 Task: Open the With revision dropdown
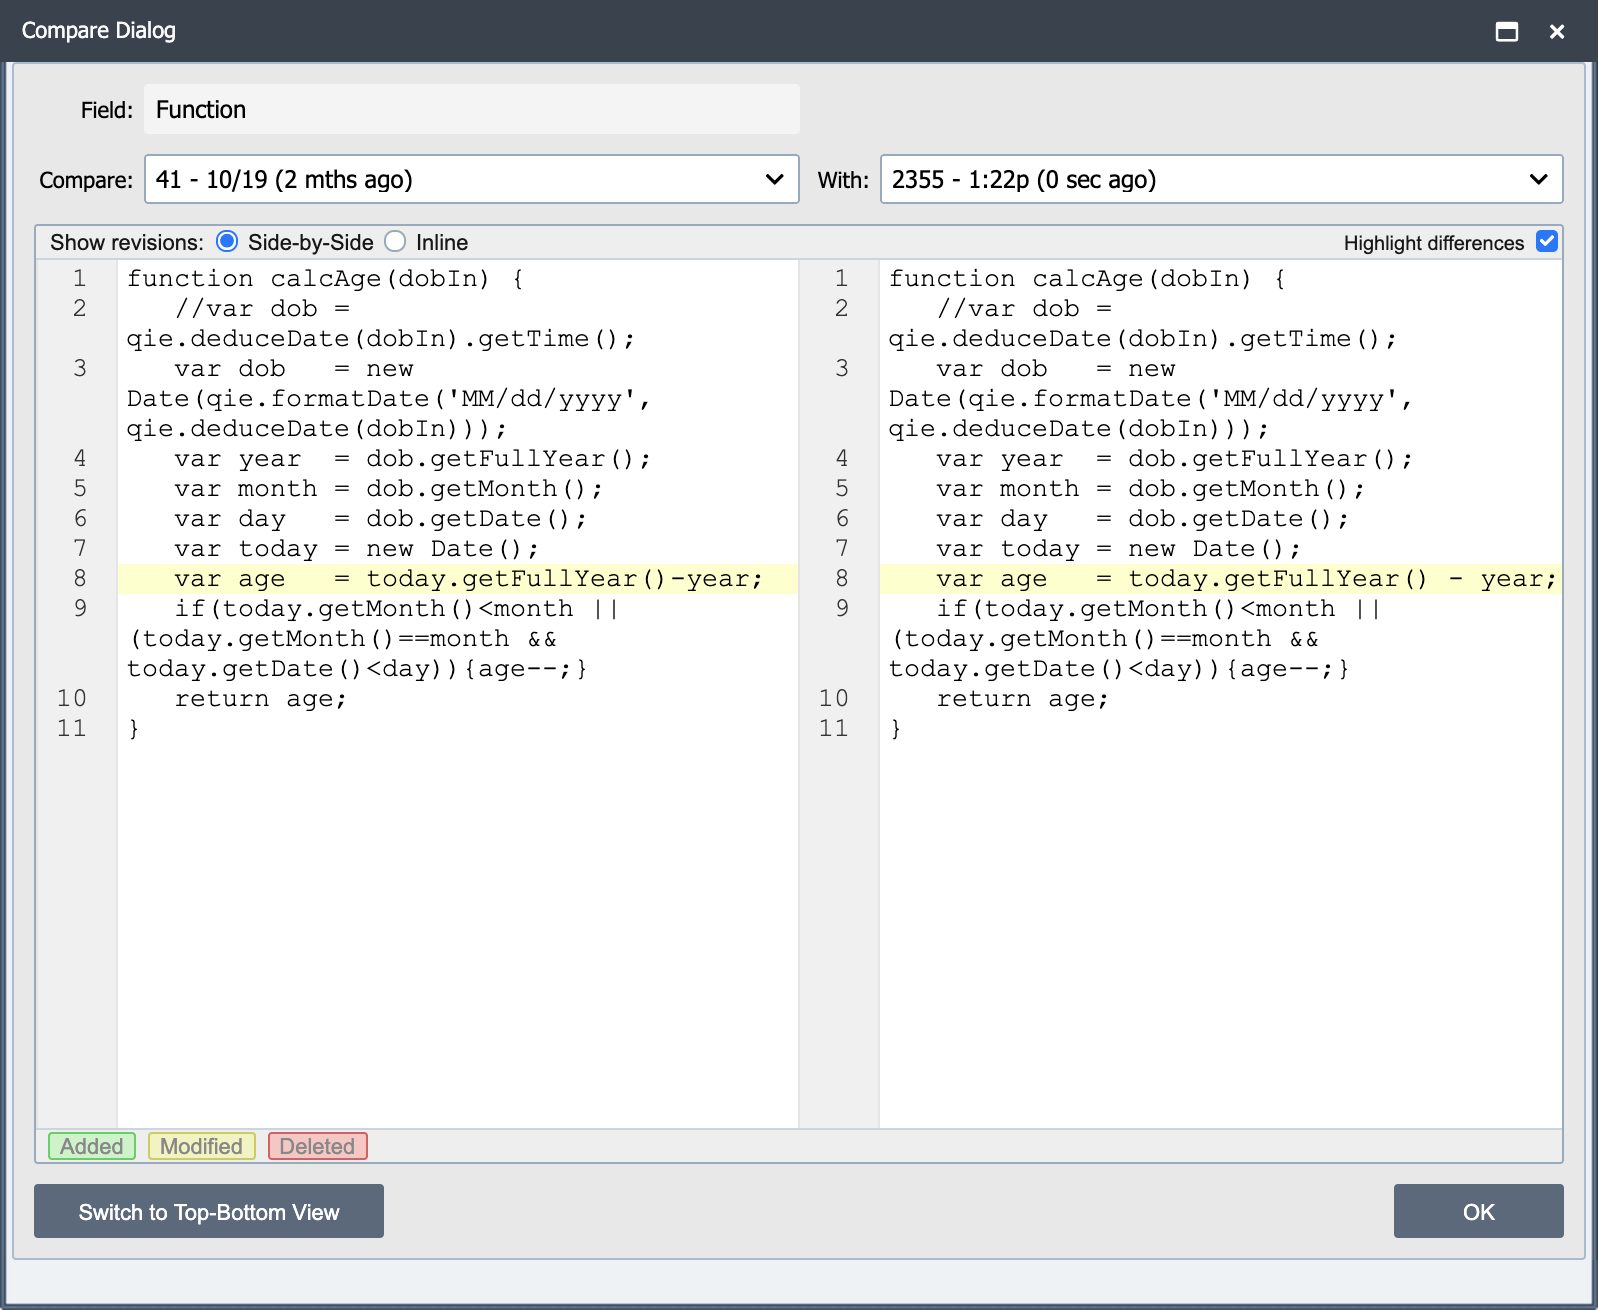tap(1221, 179)
